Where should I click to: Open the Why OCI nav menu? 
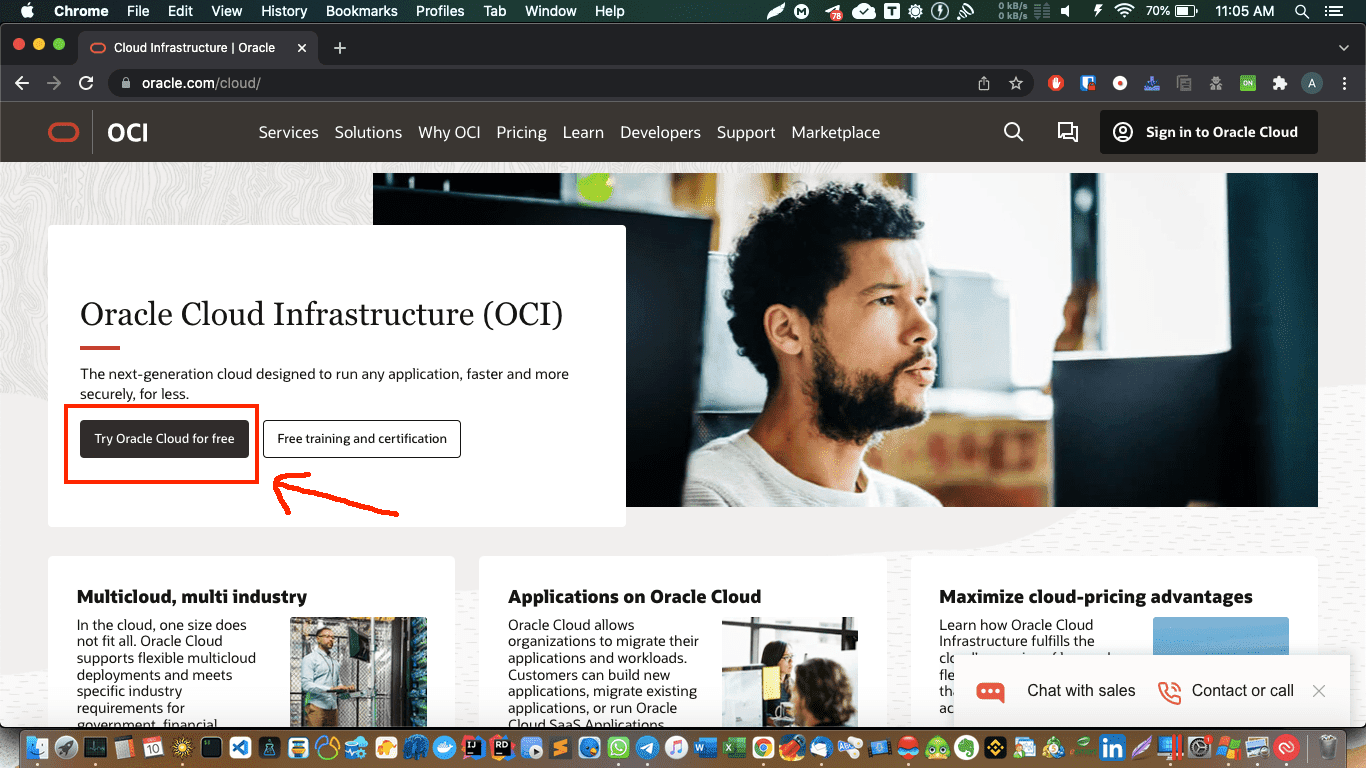(449, 132)
